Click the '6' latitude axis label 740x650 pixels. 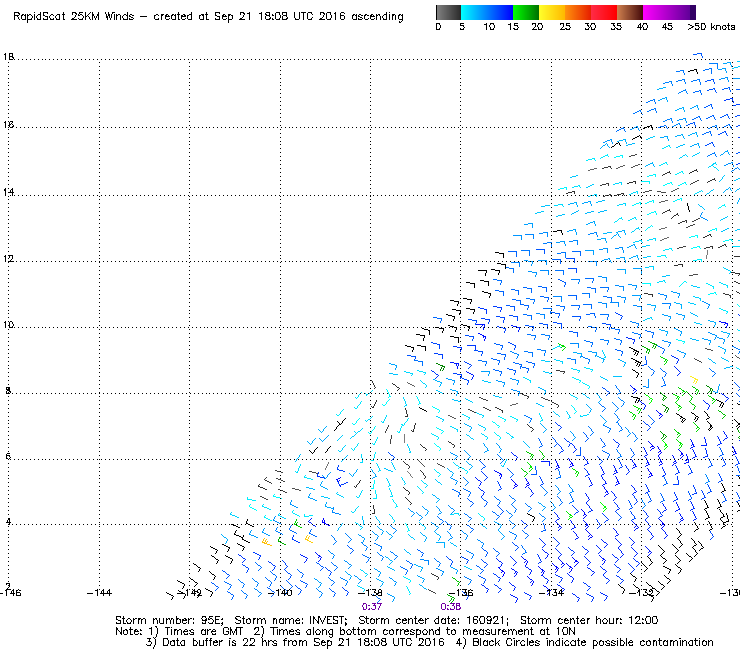point(8,456)
